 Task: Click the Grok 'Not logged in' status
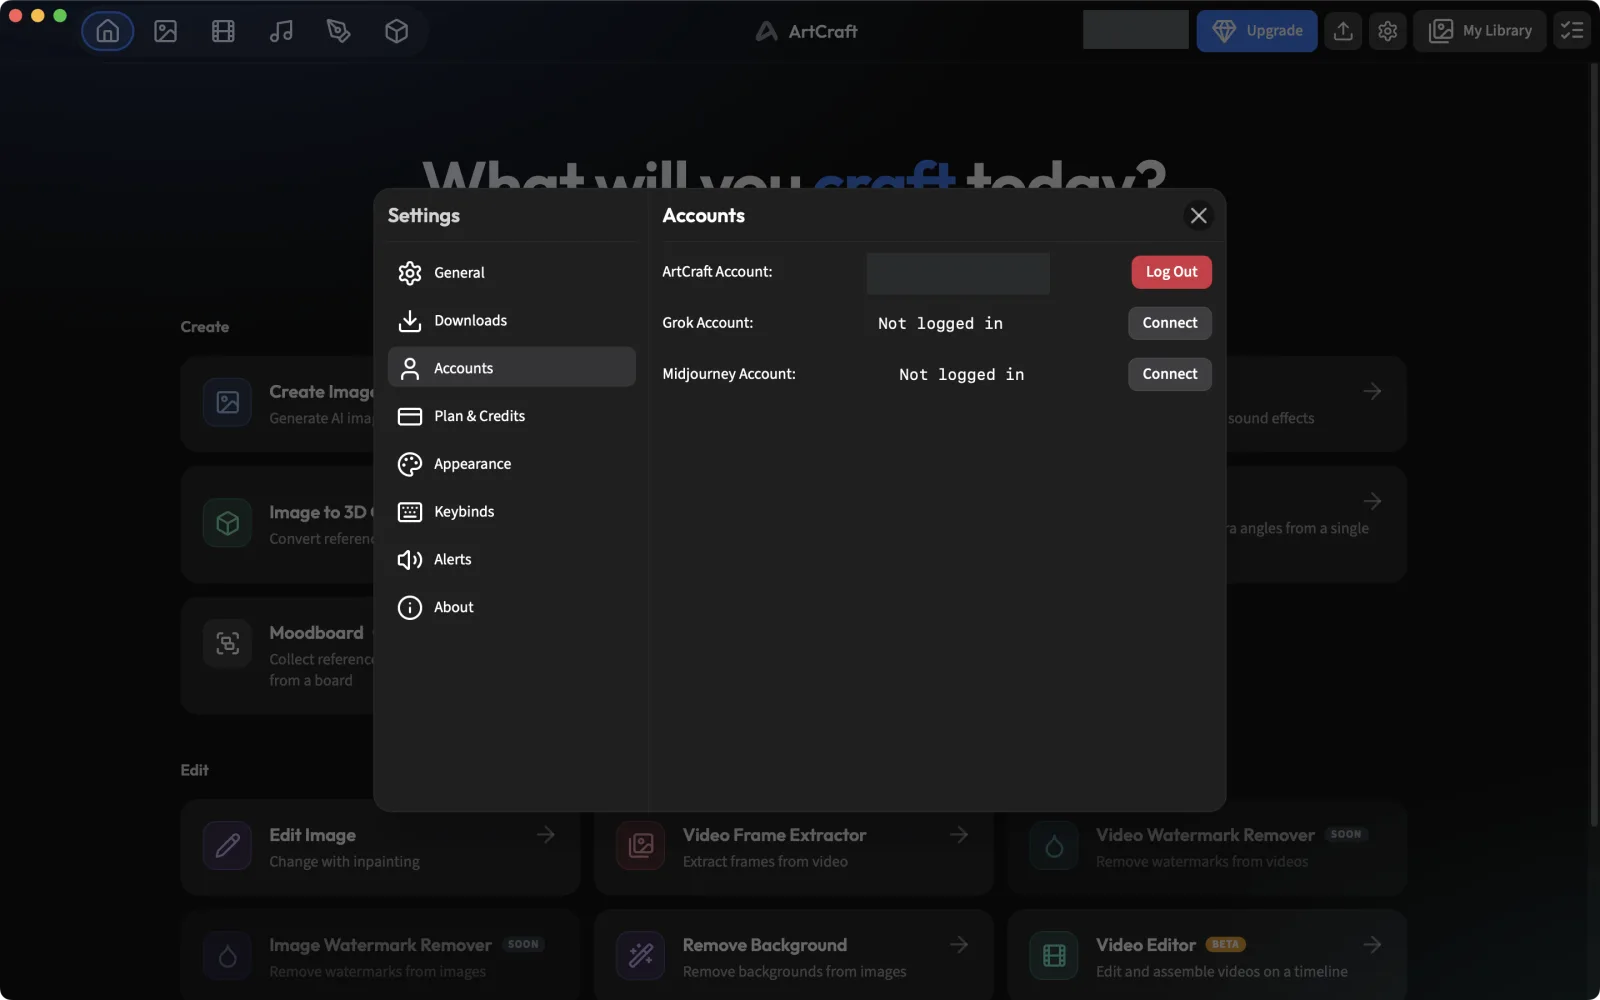(940, 323)
